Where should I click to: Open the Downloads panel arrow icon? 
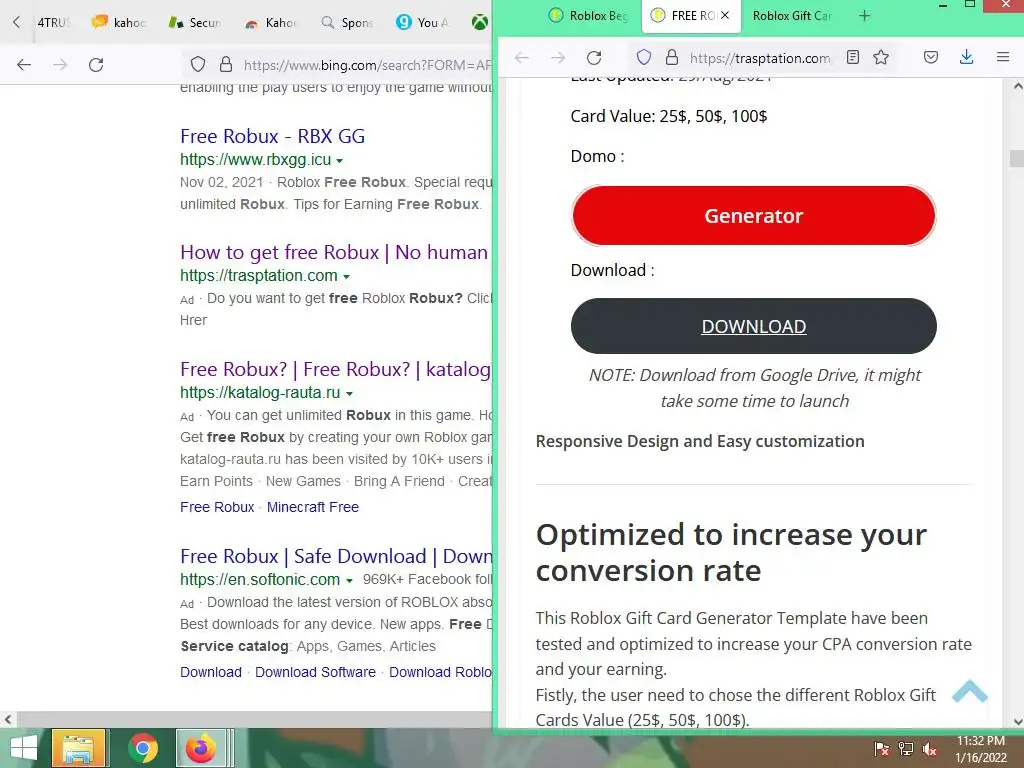(967, 57)
